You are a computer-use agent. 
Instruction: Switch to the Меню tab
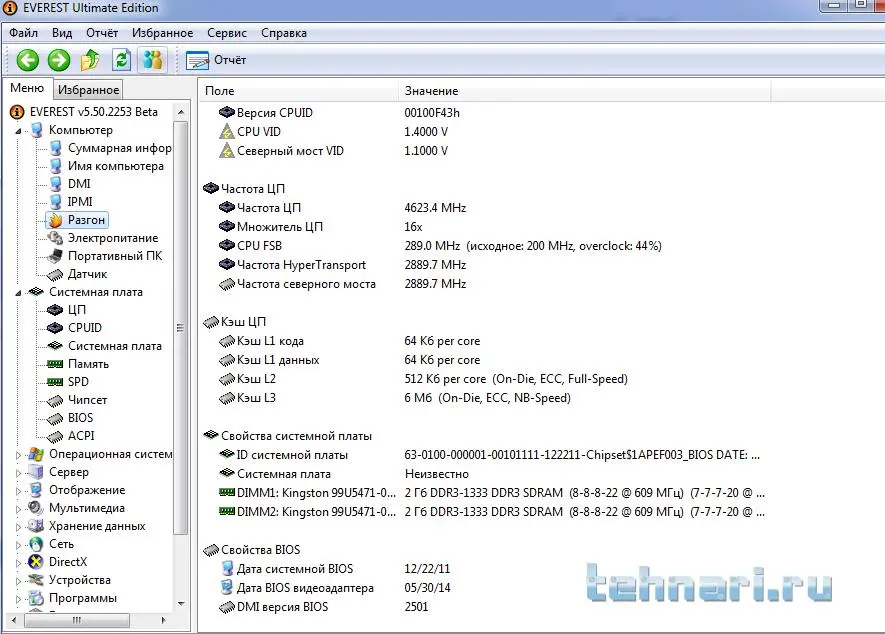[27, 88]
